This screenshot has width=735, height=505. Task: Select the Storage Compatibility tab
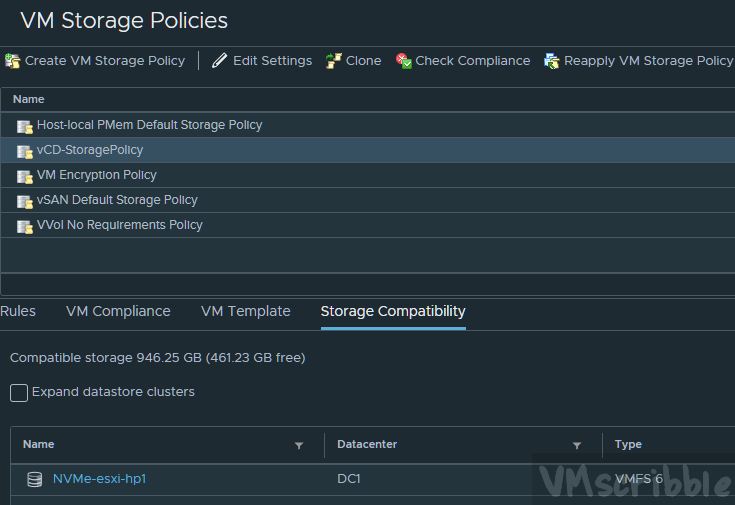pyautogui.click(x=392, y=311)
